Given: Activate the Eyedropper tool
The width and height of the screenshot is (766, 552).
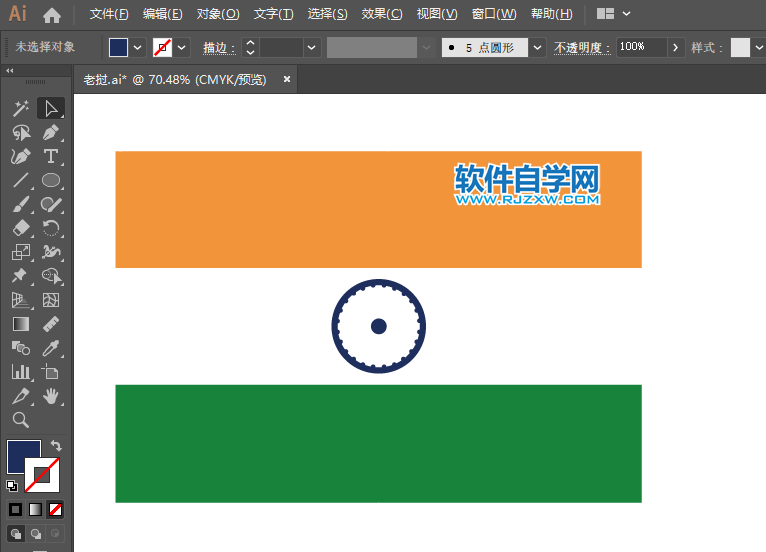Looking at the screenshot, I should pyautogui.click(x=51, y=348).
